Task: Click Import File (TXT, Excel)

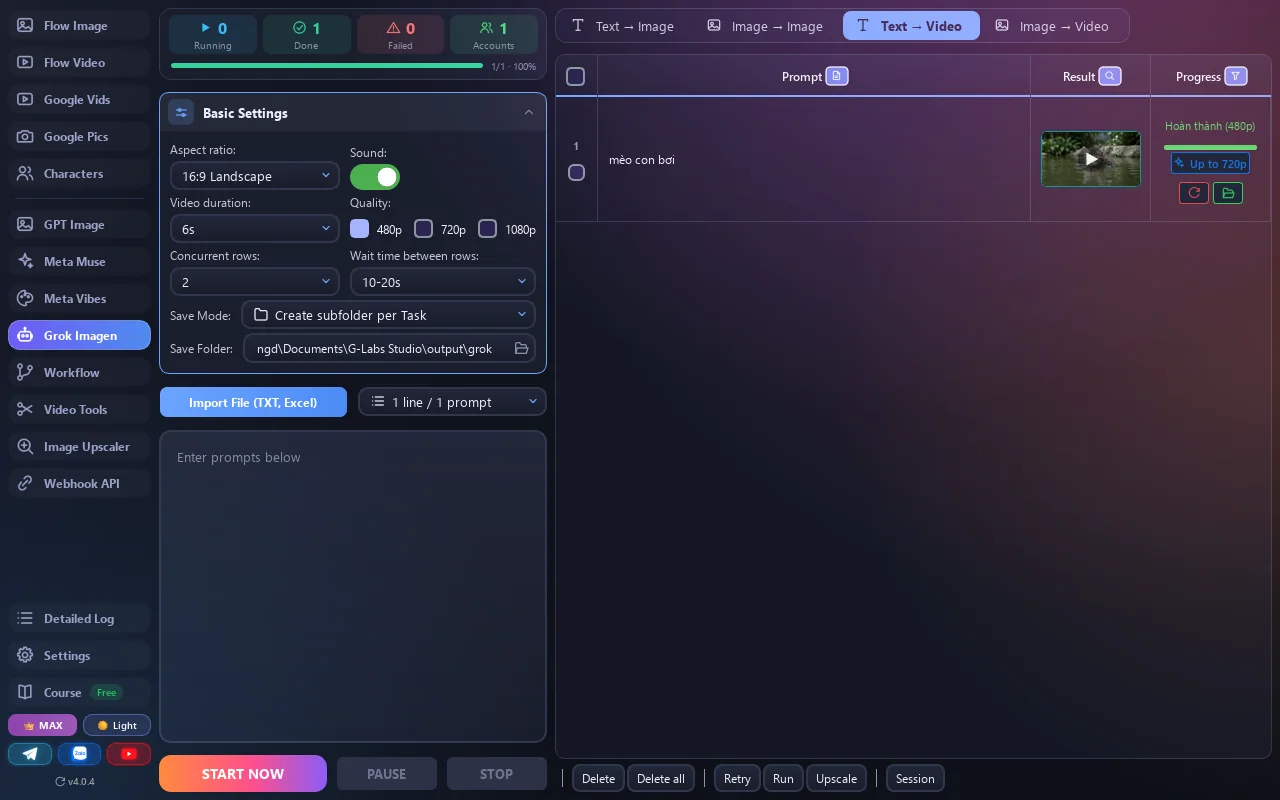Action: (x=253, y=402)
